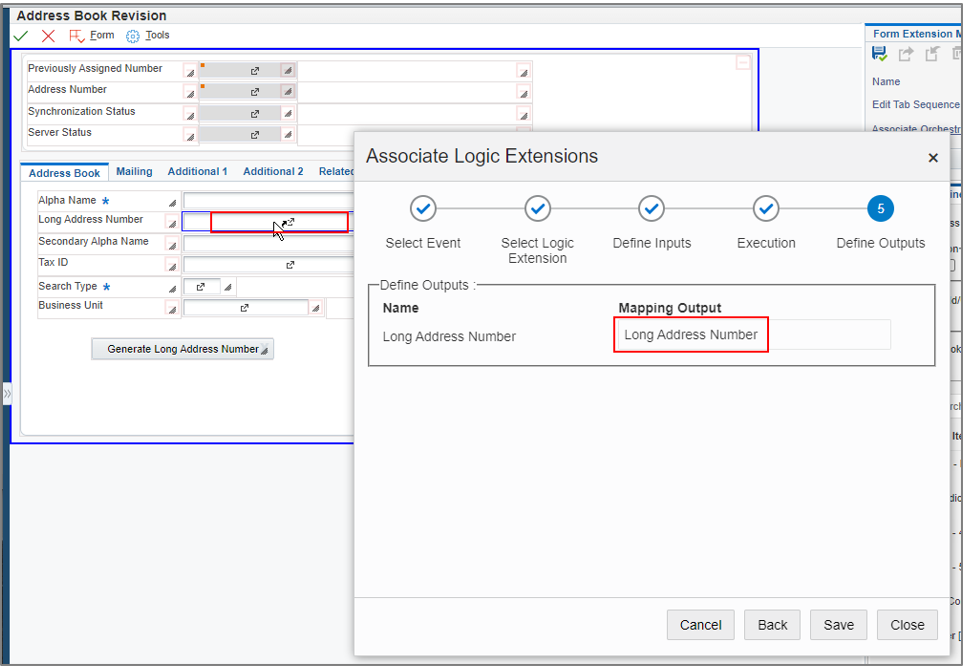This screenshot has height=669, width=963.
Task: Click the Mapping Output text field
Action: tap(690, 334)
